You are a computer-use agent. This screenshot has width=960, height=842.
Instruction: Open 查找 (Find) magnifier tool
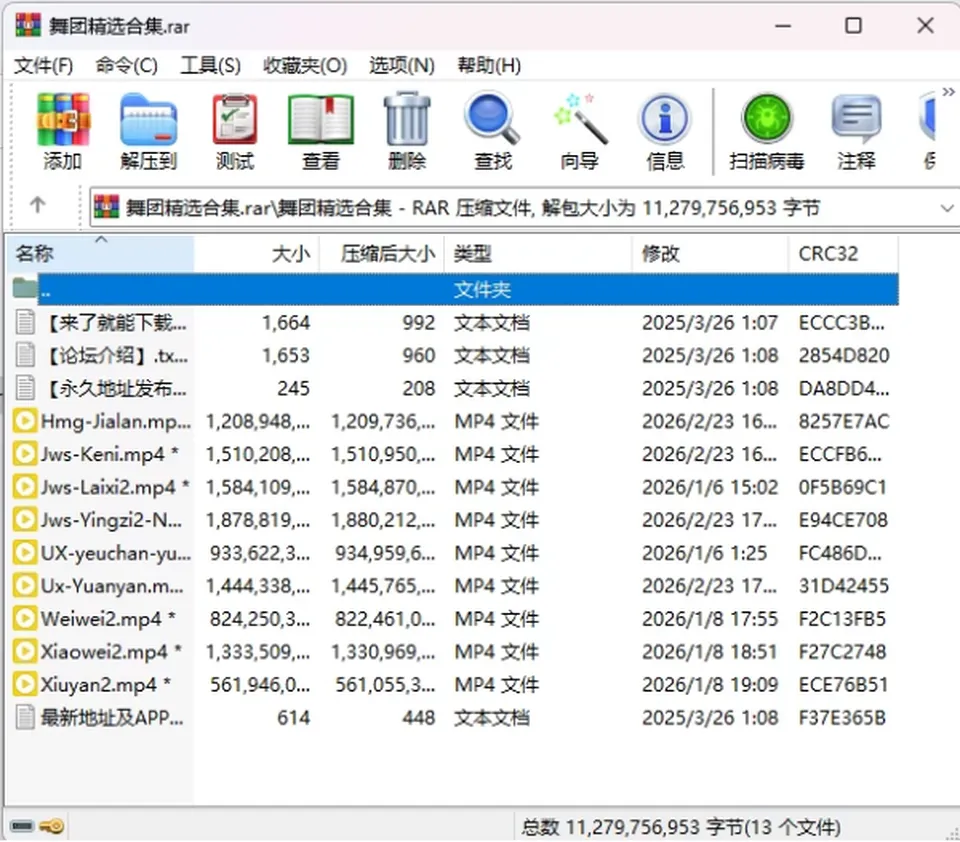pos(492,119)
